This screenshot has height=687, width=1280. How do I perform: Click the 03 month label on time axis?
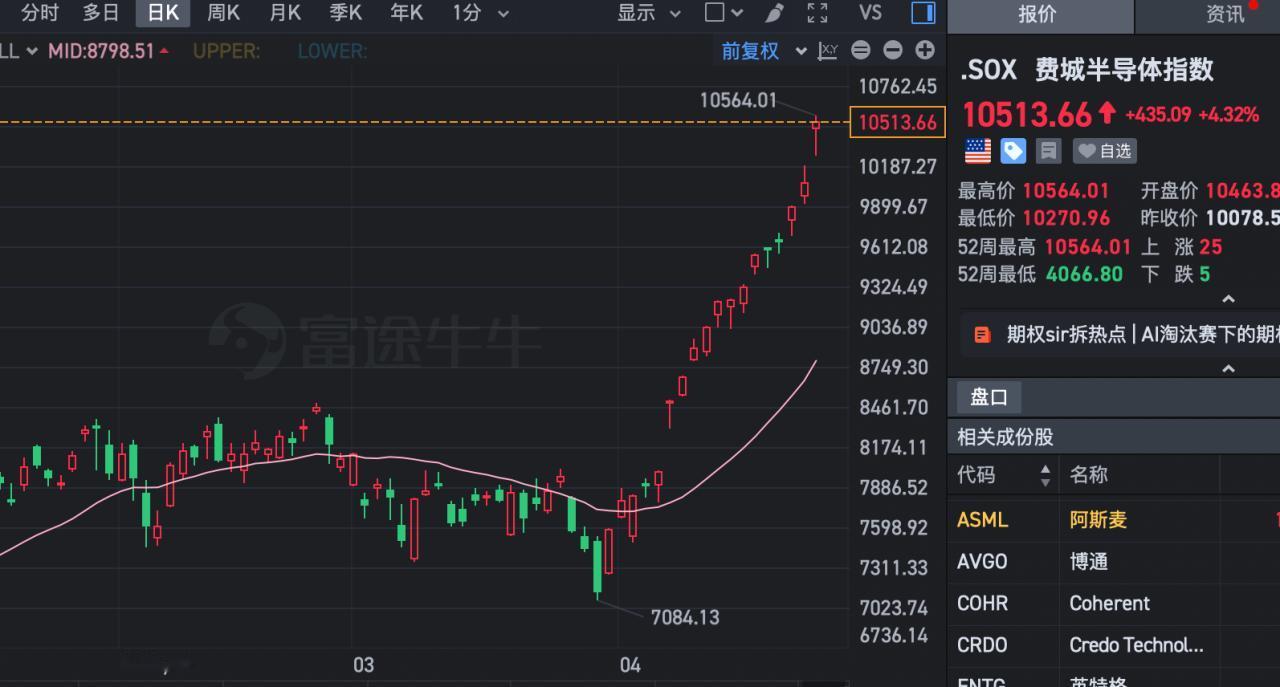(x=363, y=665)
